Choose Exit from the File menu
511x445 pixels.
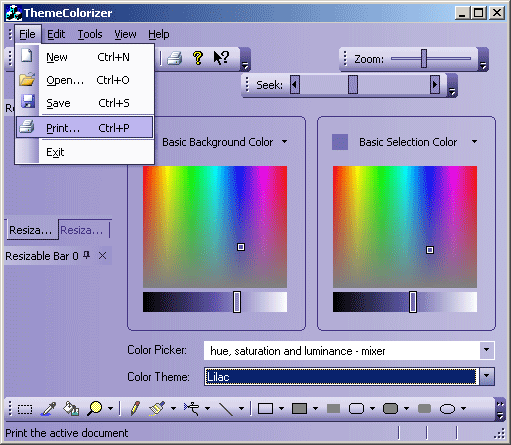tap(85, 152)
